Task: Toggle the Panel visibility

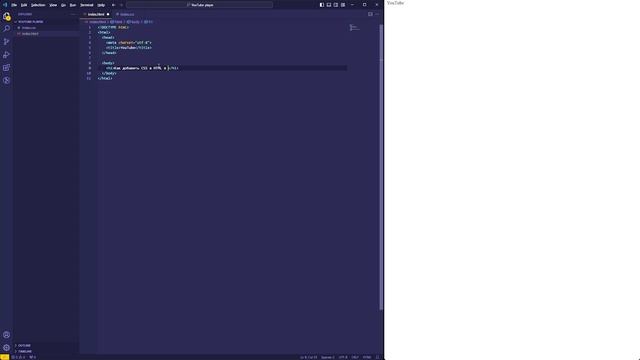Action: (x=329, y=5)
